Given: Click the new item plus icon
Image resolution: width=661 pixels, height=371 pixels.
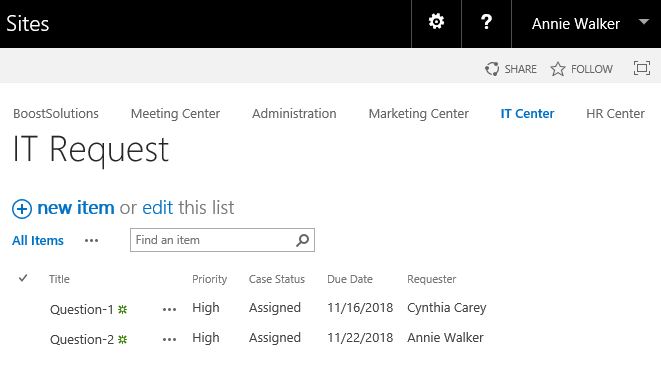Looking at the screenshot, I should point(22,209).
